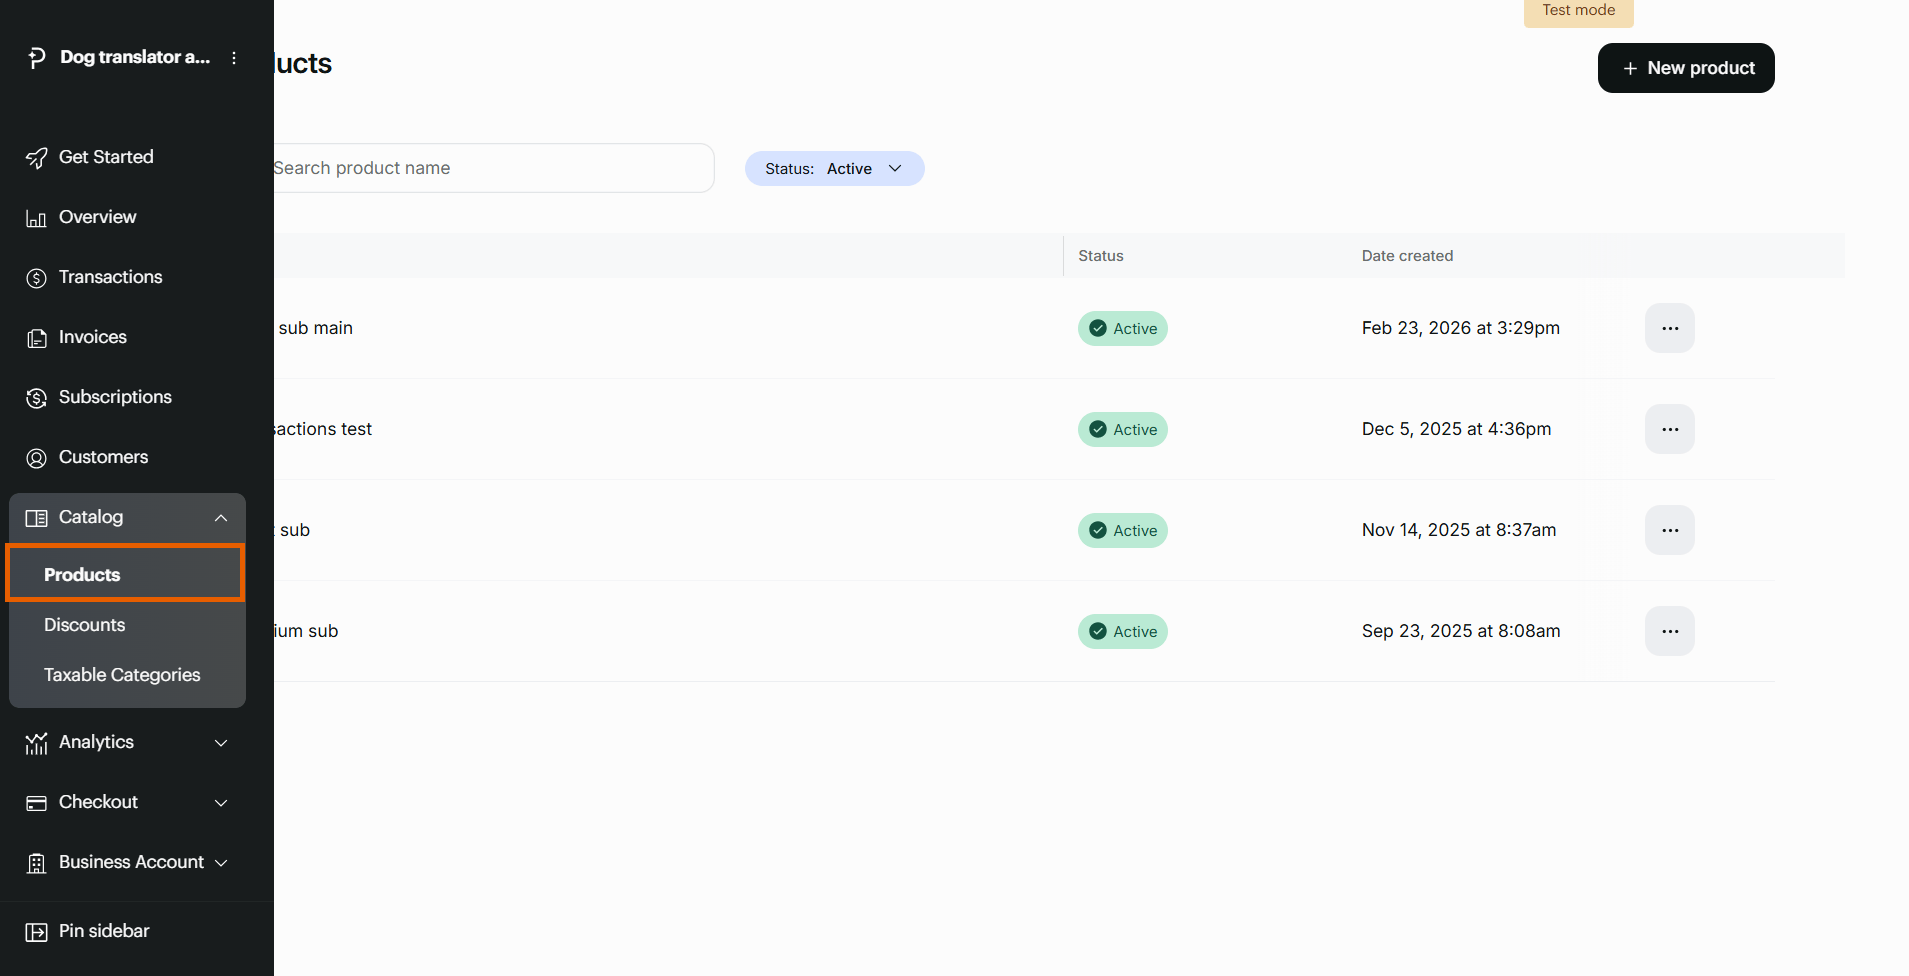Image resolution: width=1909 pixels, height=976 pixels.
Task: Click Pin sidebar label
Action: pos(104,931)
